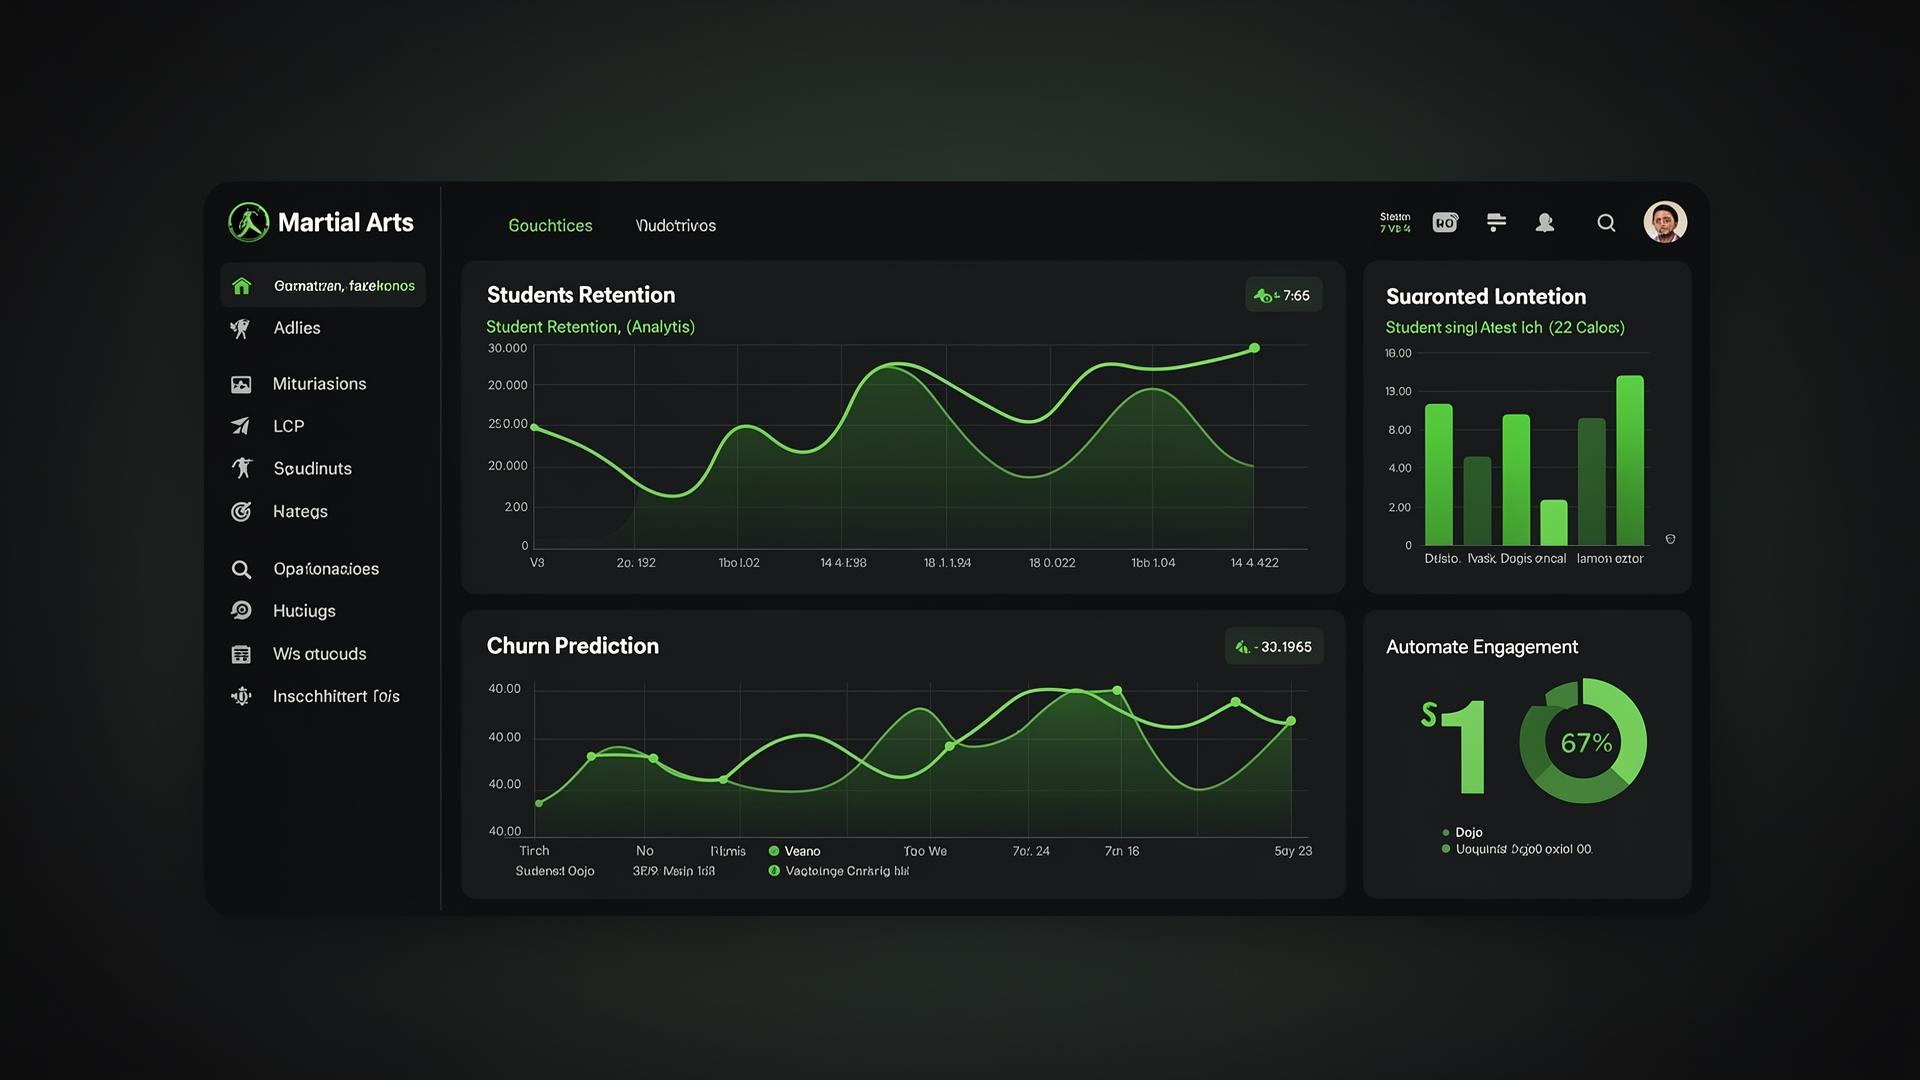
Task: Click the figure icon beside Scudinuts
Action: pos(242,468)
